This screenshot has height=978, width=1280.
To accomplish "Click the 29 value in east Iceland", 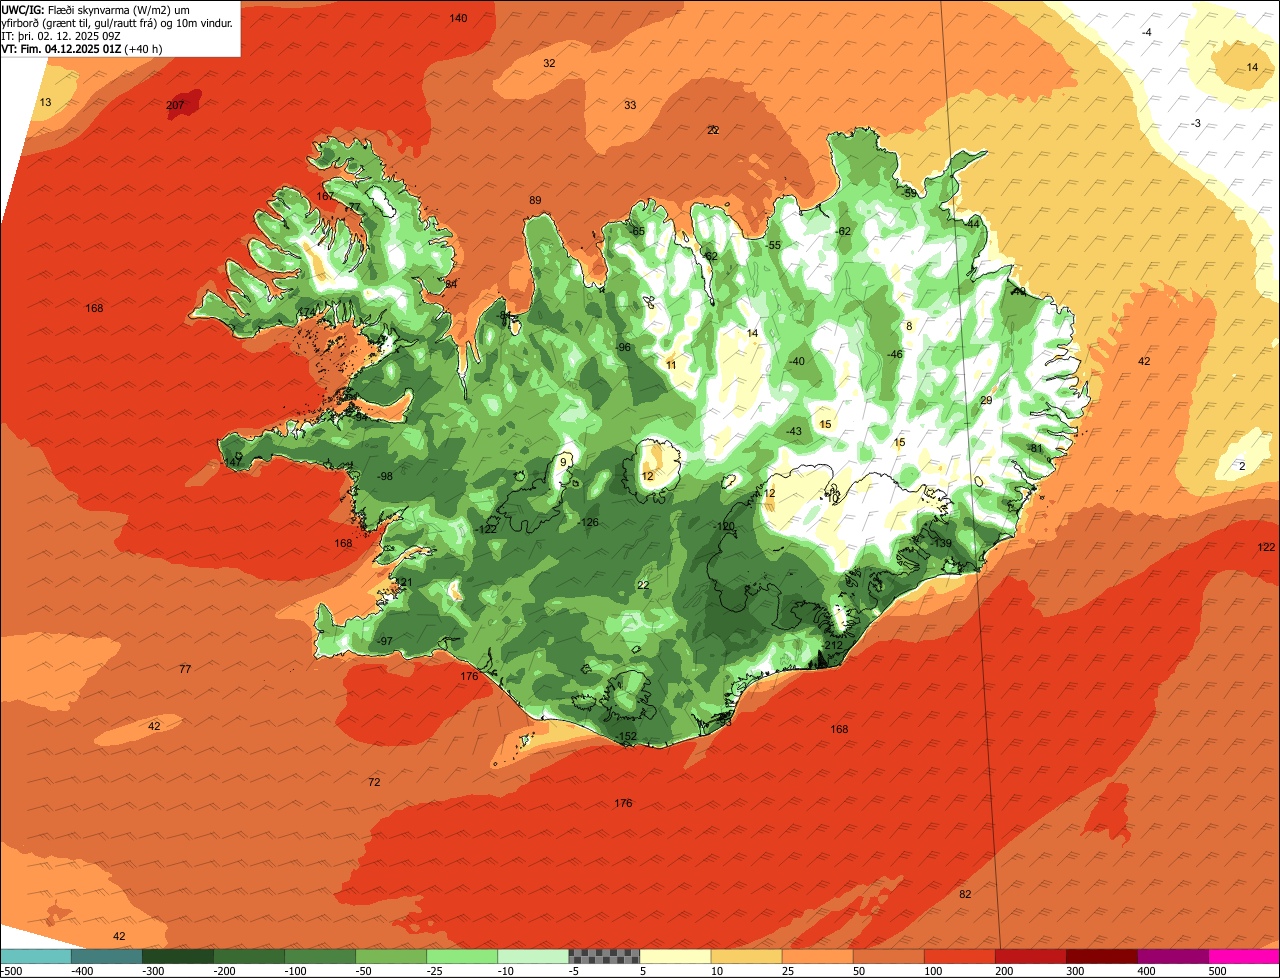I will (x=986, y=400).
